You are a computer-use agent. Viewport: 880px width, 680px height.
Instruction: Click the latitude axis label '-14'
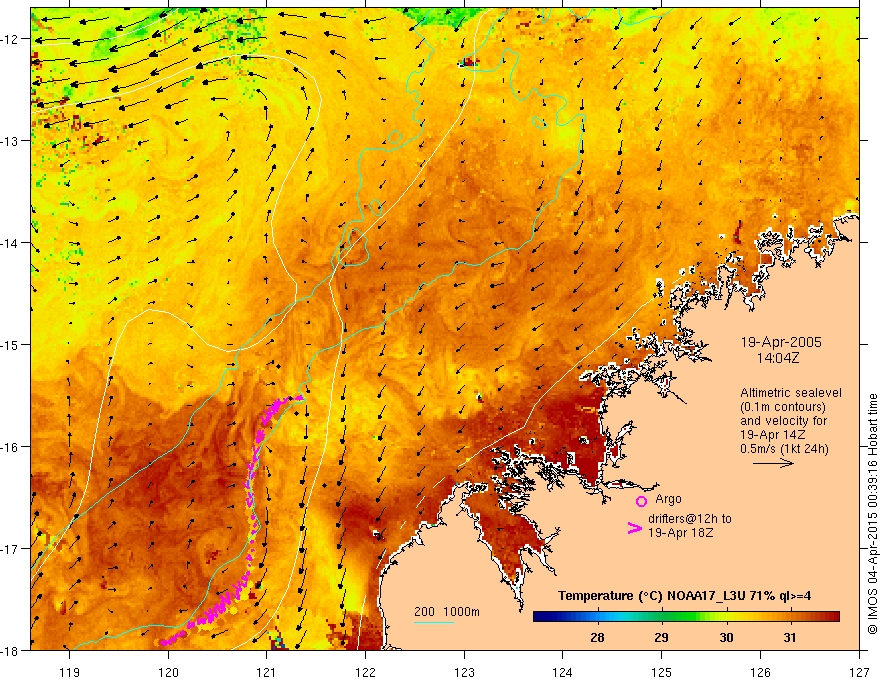10,243
